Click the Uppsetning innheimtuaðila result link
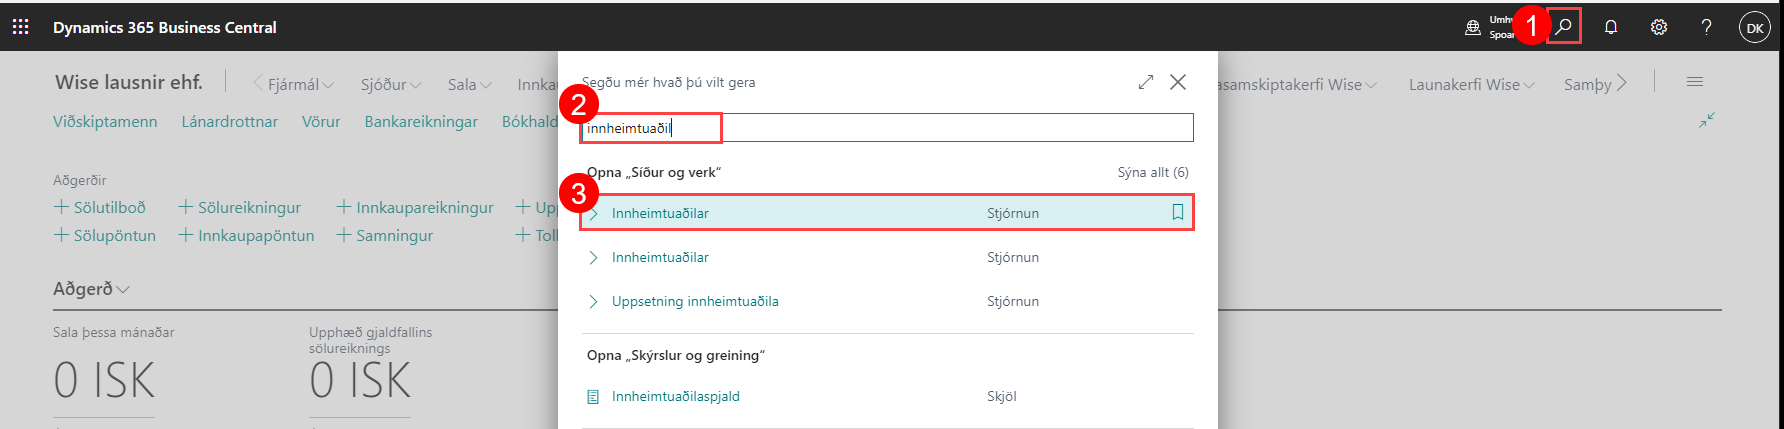This screenshot has height=429, width=1784. click(x=695, y=301)
